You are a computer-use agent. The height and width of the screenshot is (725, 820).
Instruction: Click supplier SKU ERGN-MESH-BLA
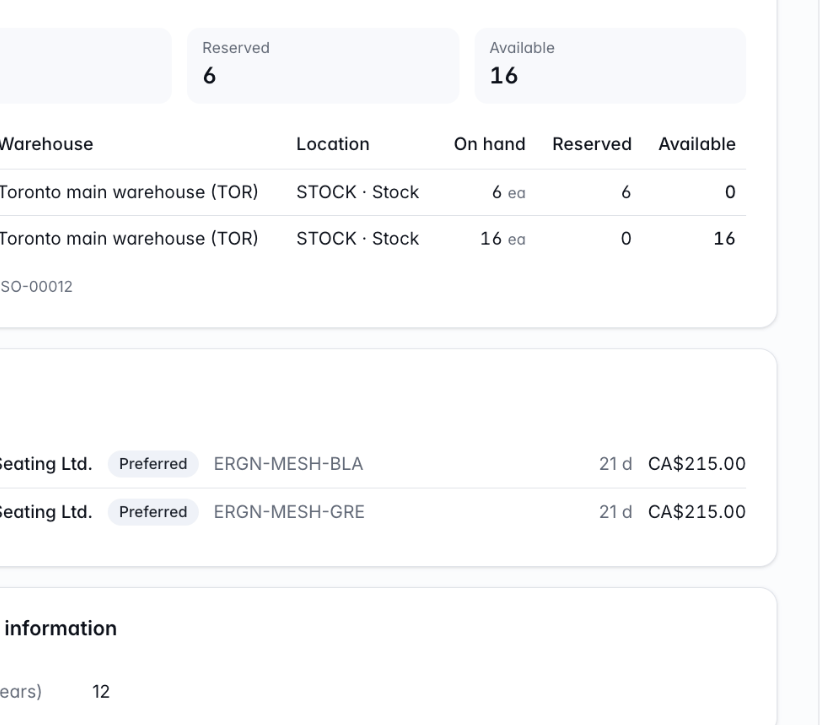tap(288, 464)
